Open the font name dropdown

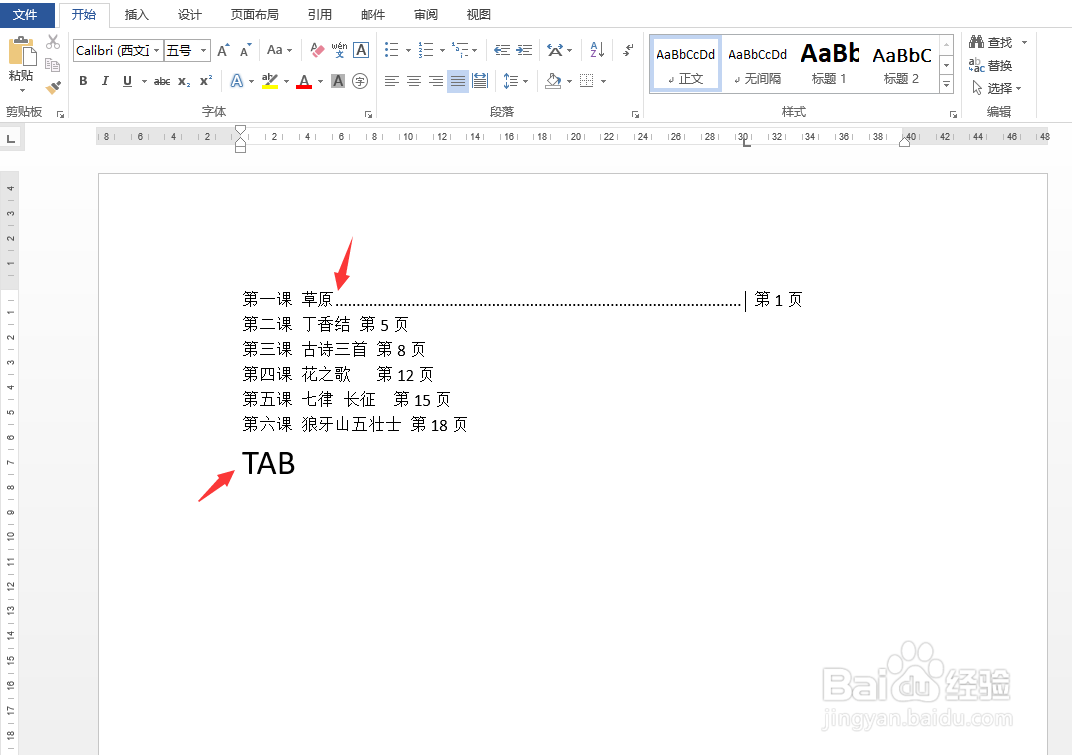(x=157, y=51)
